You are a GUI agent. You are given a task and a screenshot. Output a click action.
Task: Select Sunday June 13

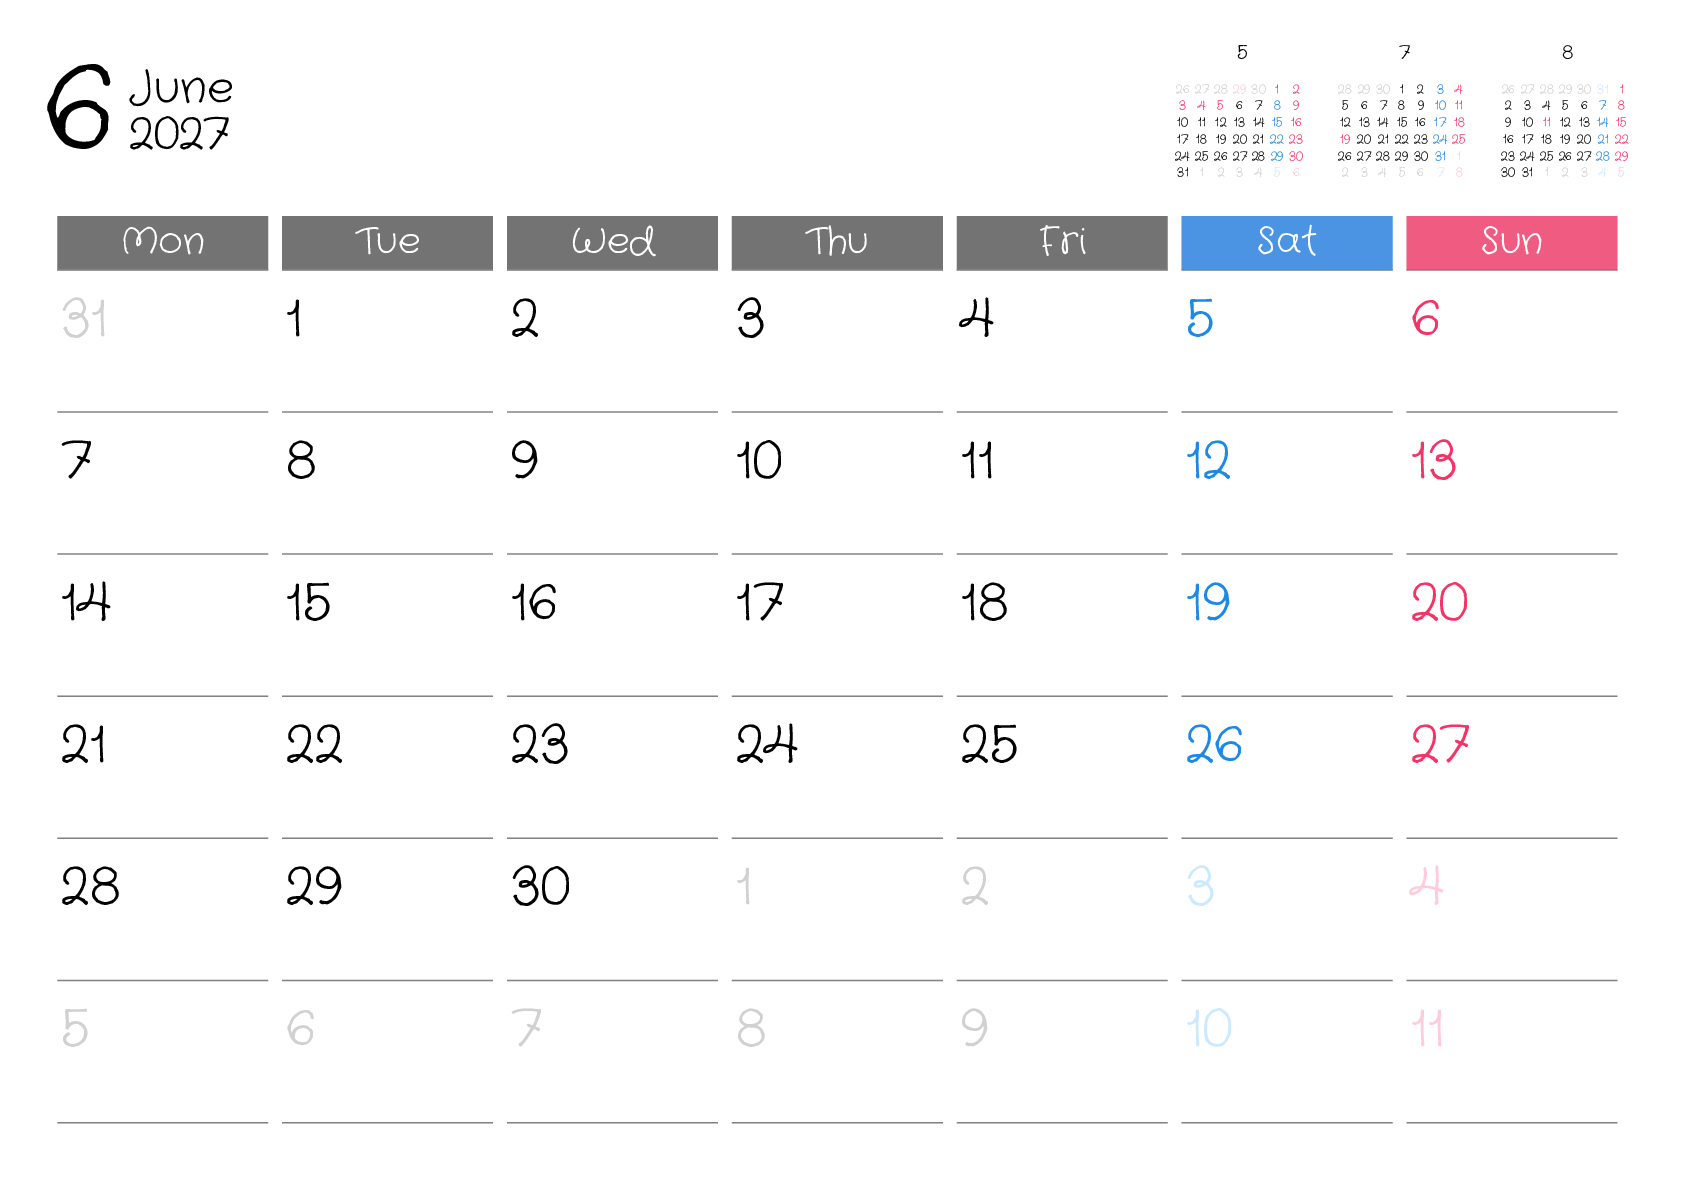coord(1434,462)
